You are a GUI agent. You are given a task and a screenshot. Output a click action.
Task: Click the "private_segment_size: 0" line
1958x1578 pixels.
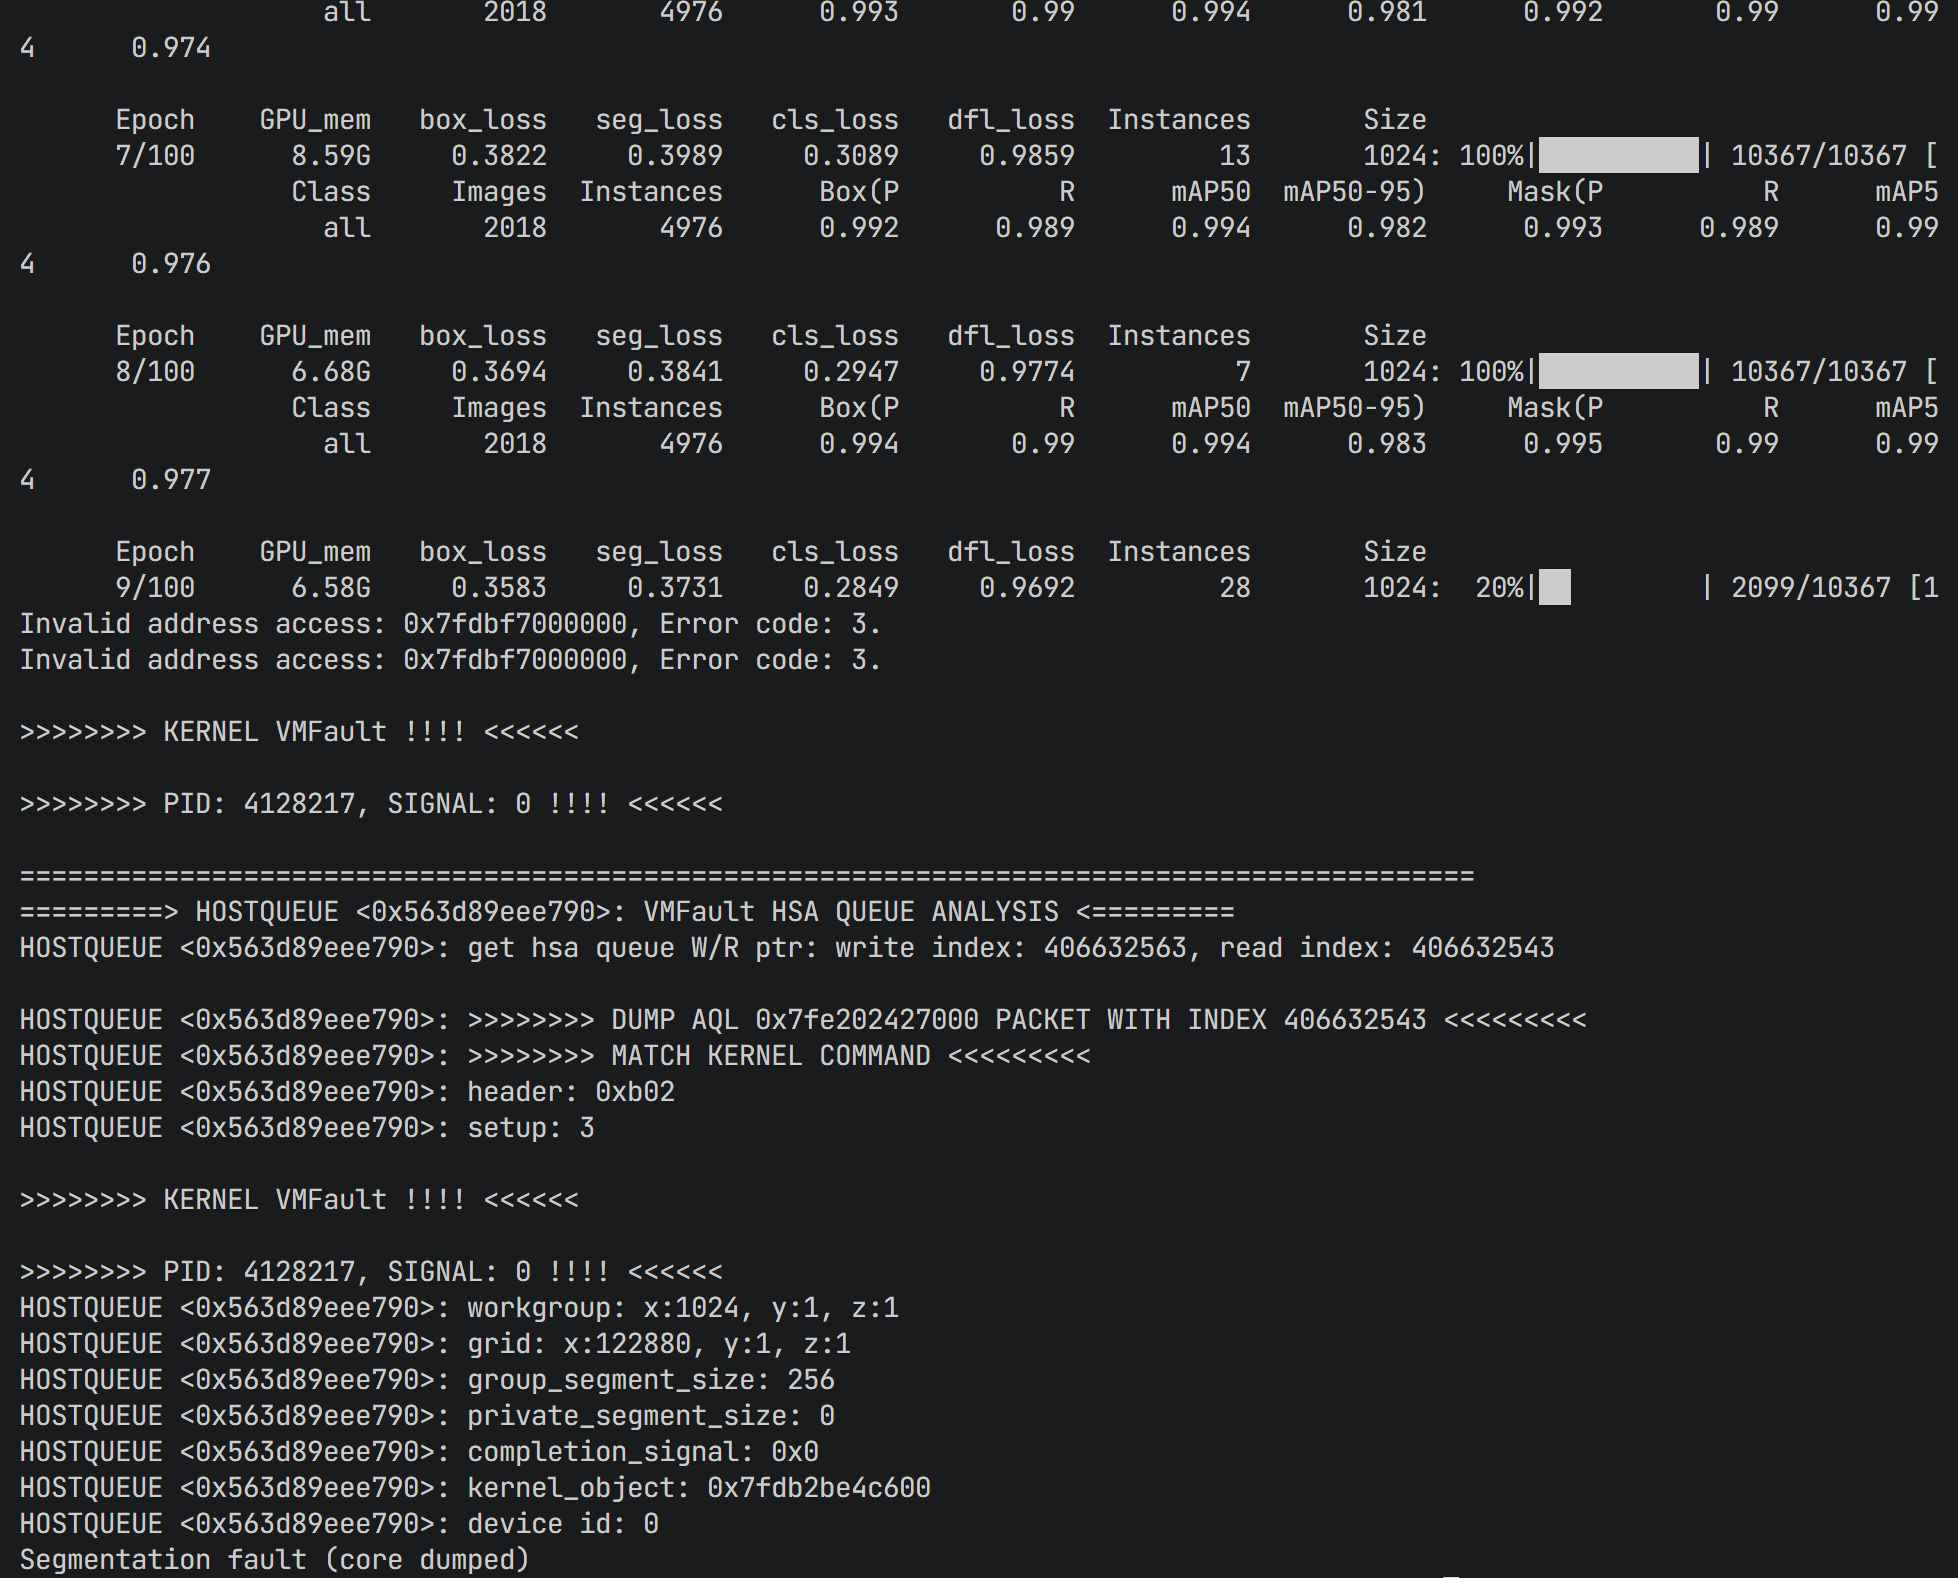tap(427, 1416)
